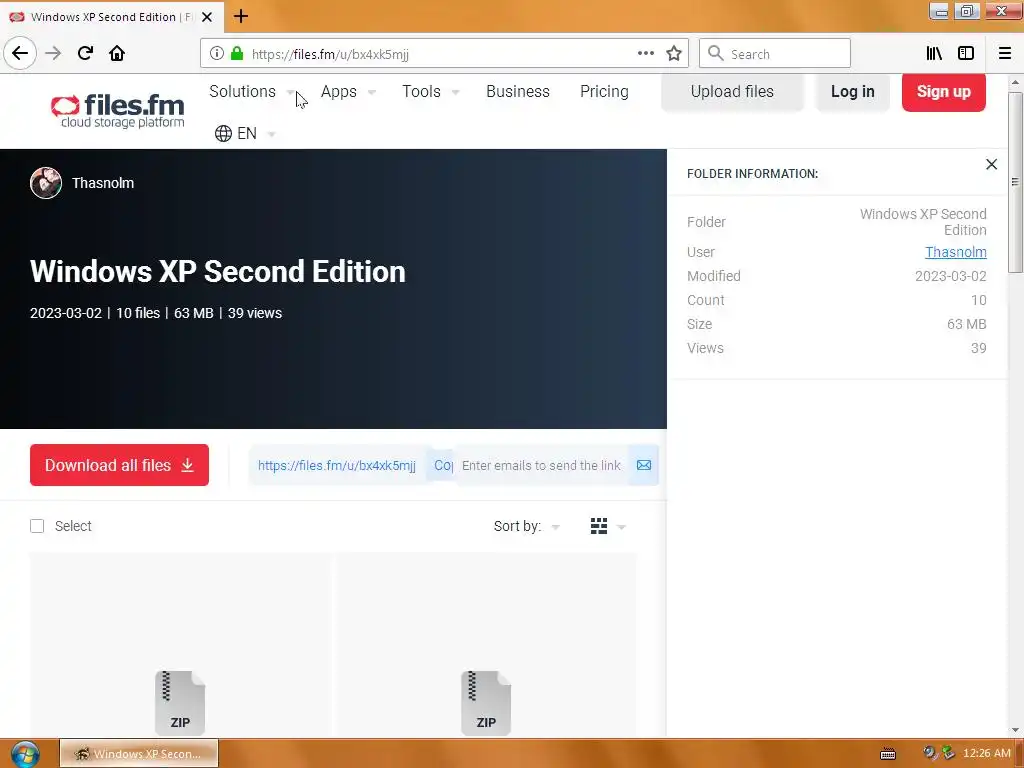Click the shared link URL field
Screen dimensions: 1024x768
(337, 465)
